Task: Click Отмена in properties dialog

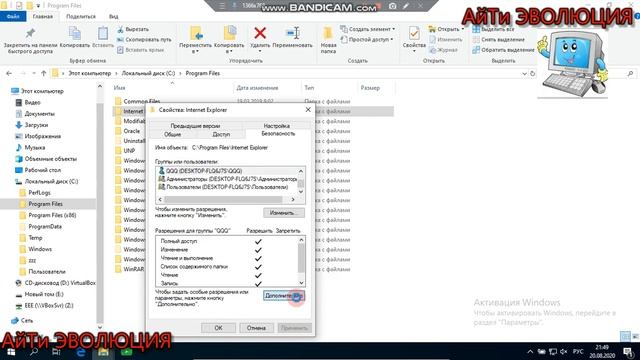Action: click(x=256, y=328)
